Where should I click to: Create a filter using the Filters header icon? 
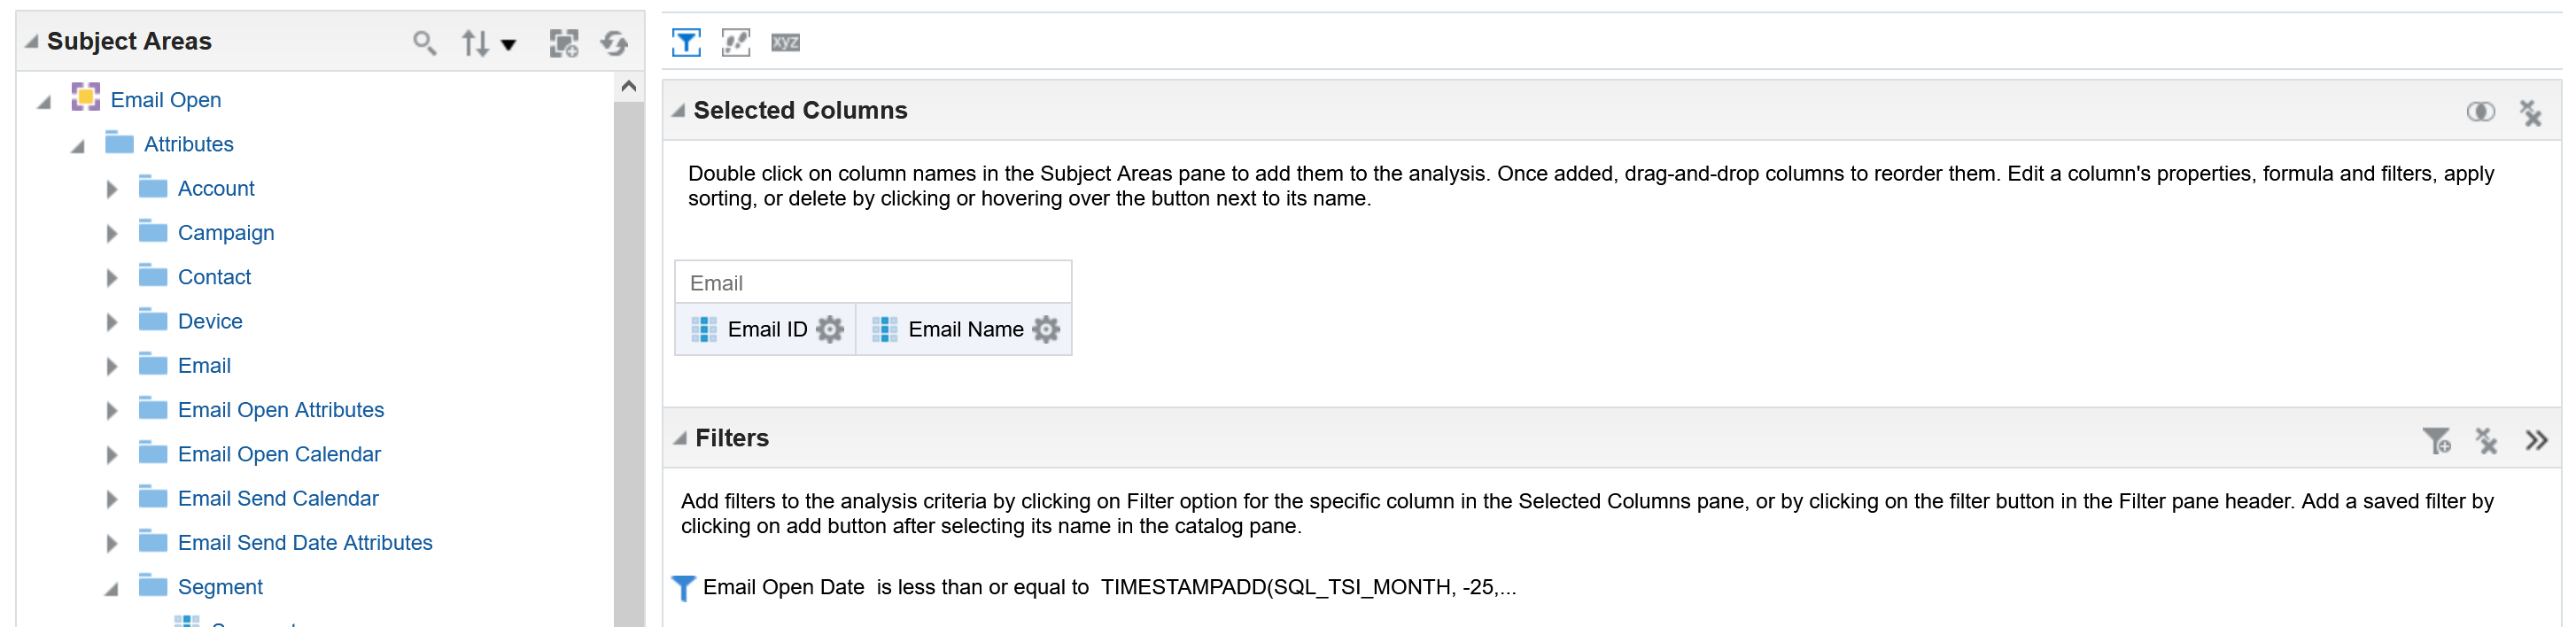click(2436, 440)
